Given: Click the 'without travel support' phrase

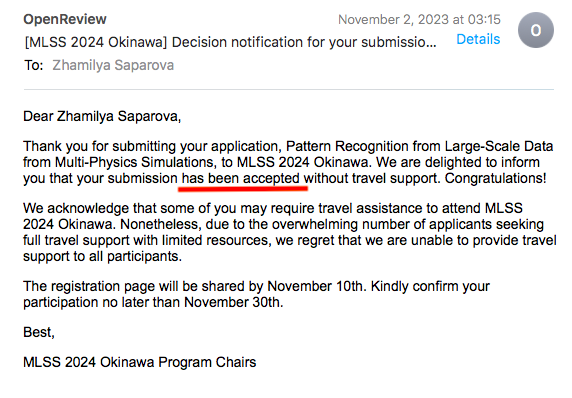Looking at the screenshot, I should coord(371,178).
